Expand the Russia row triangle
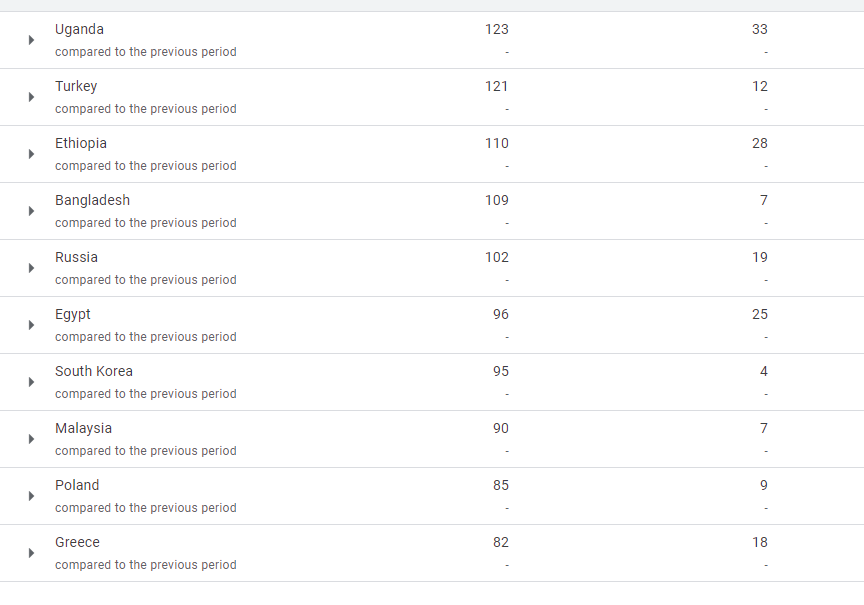This screenshot has height=605, width=864. point(31,268)
